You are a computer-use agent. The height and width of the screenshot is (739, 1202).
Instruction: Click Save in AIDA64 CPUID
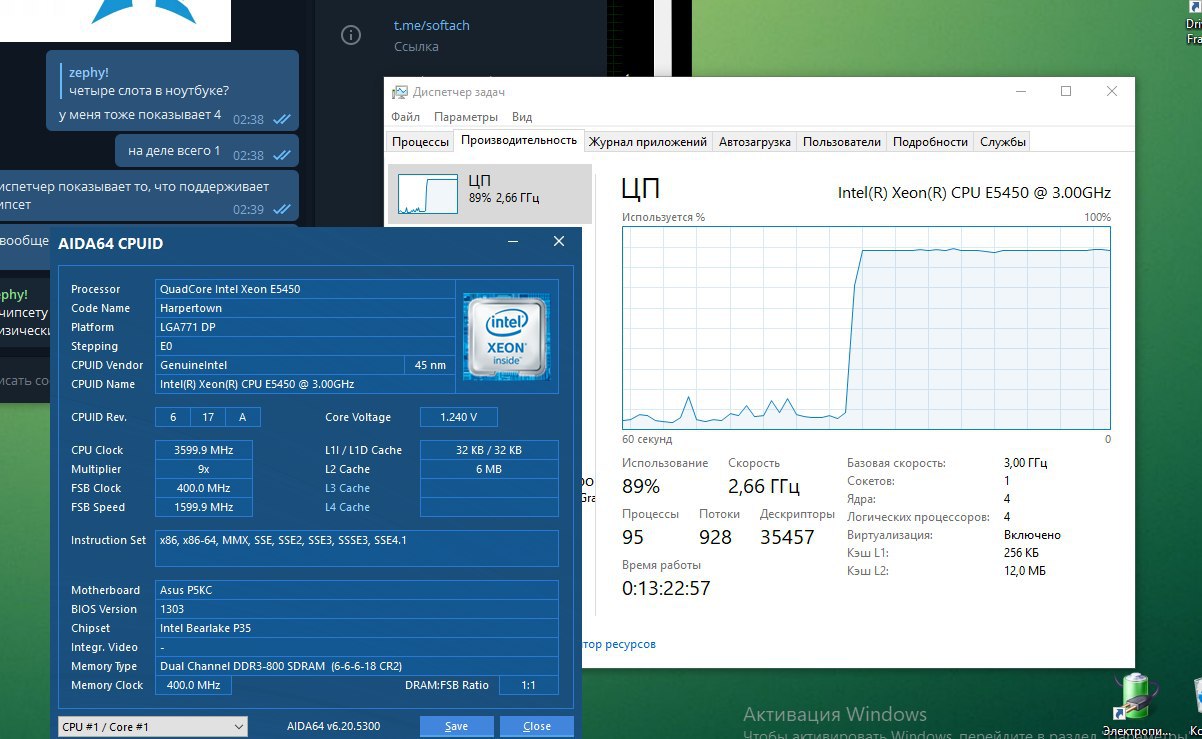456,726
